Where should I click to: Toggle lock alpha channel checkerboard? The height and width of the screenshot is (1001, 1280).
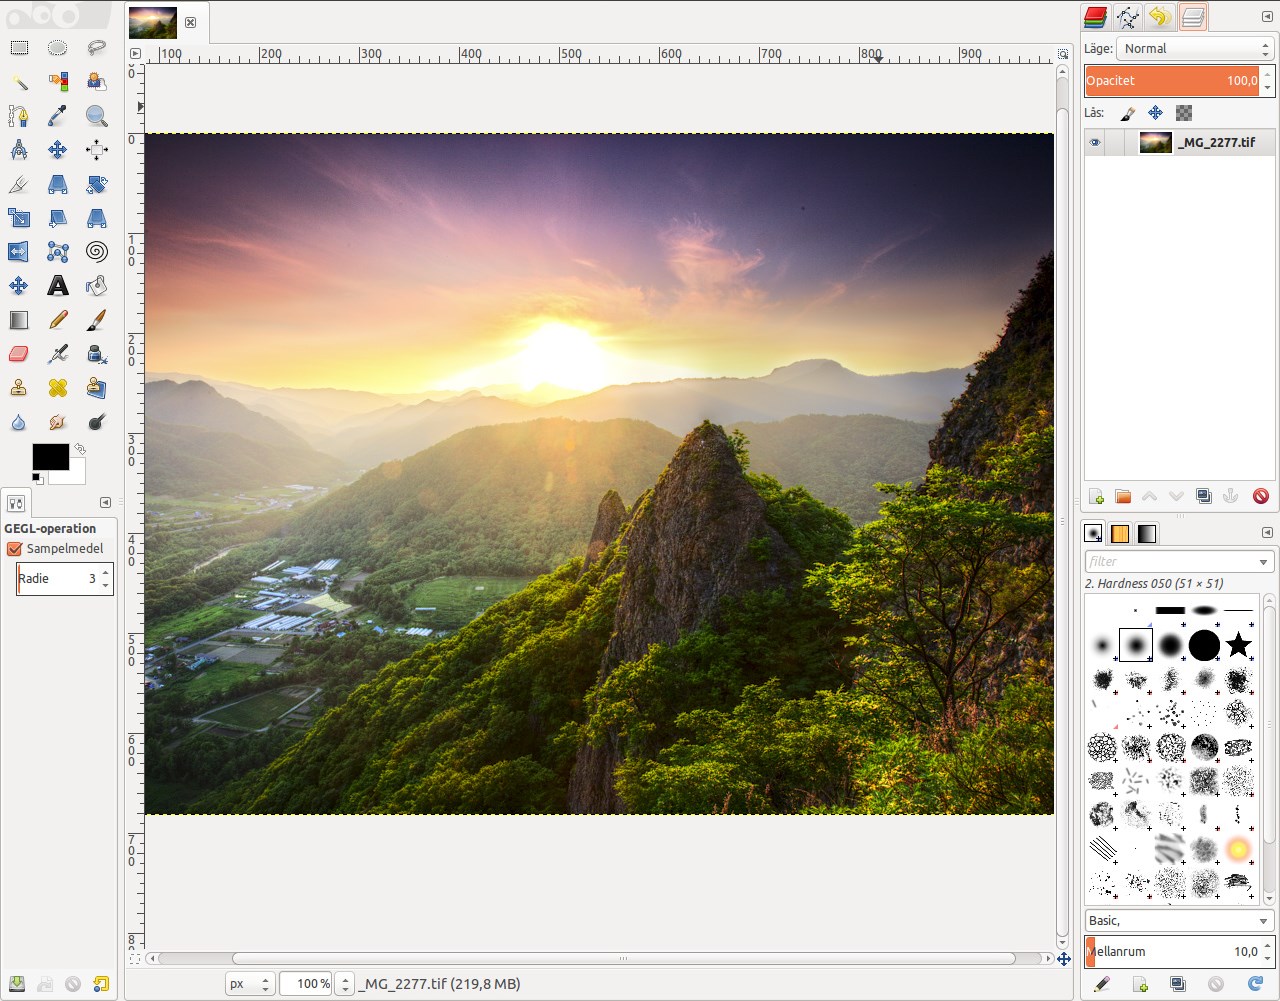point(1184,113)
